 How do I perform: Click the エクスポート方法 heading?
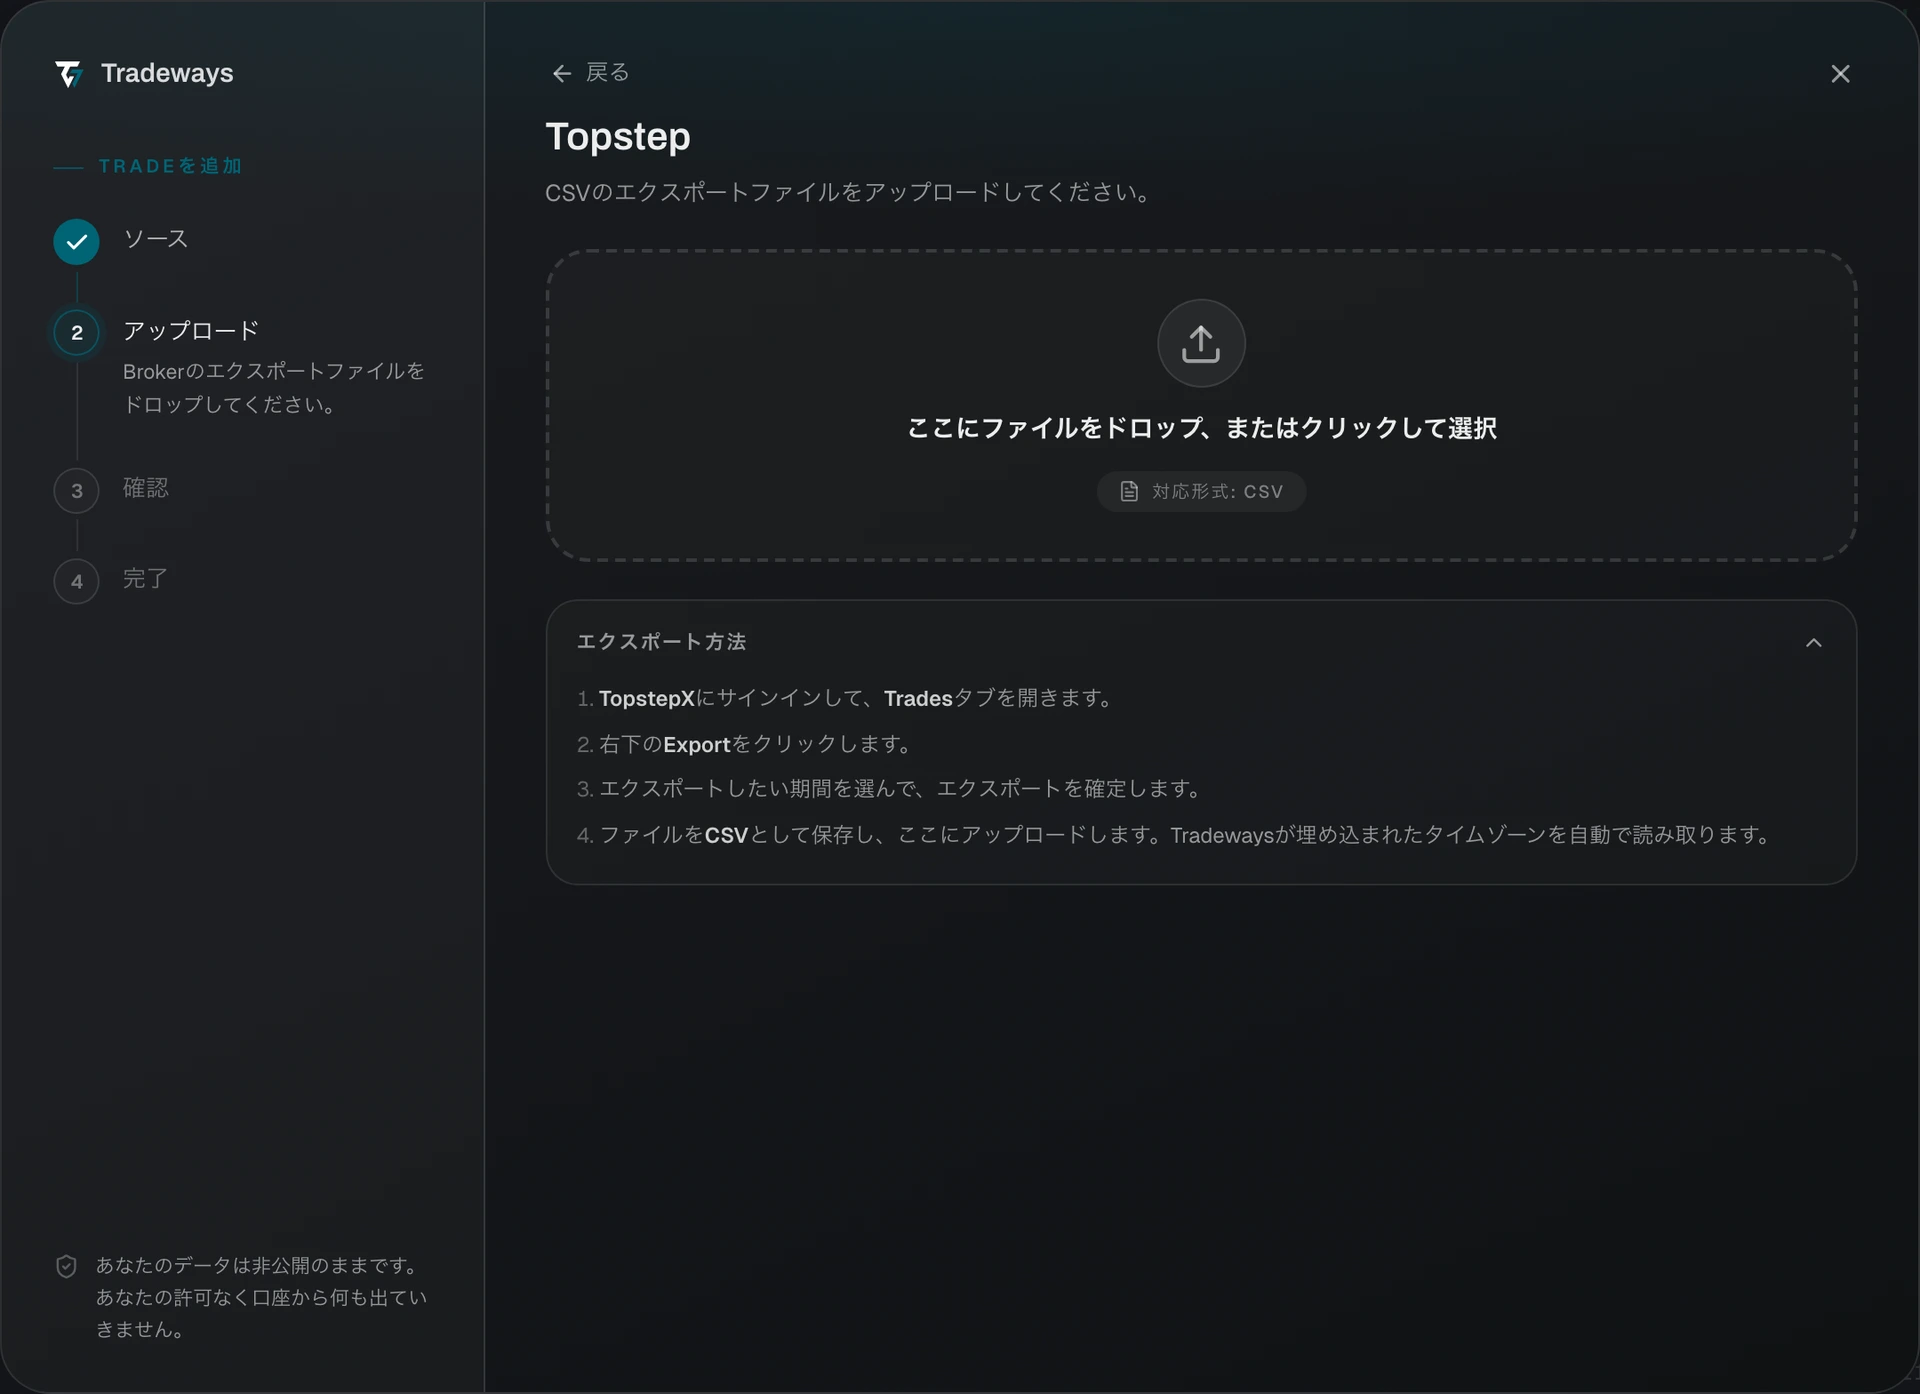661,642
